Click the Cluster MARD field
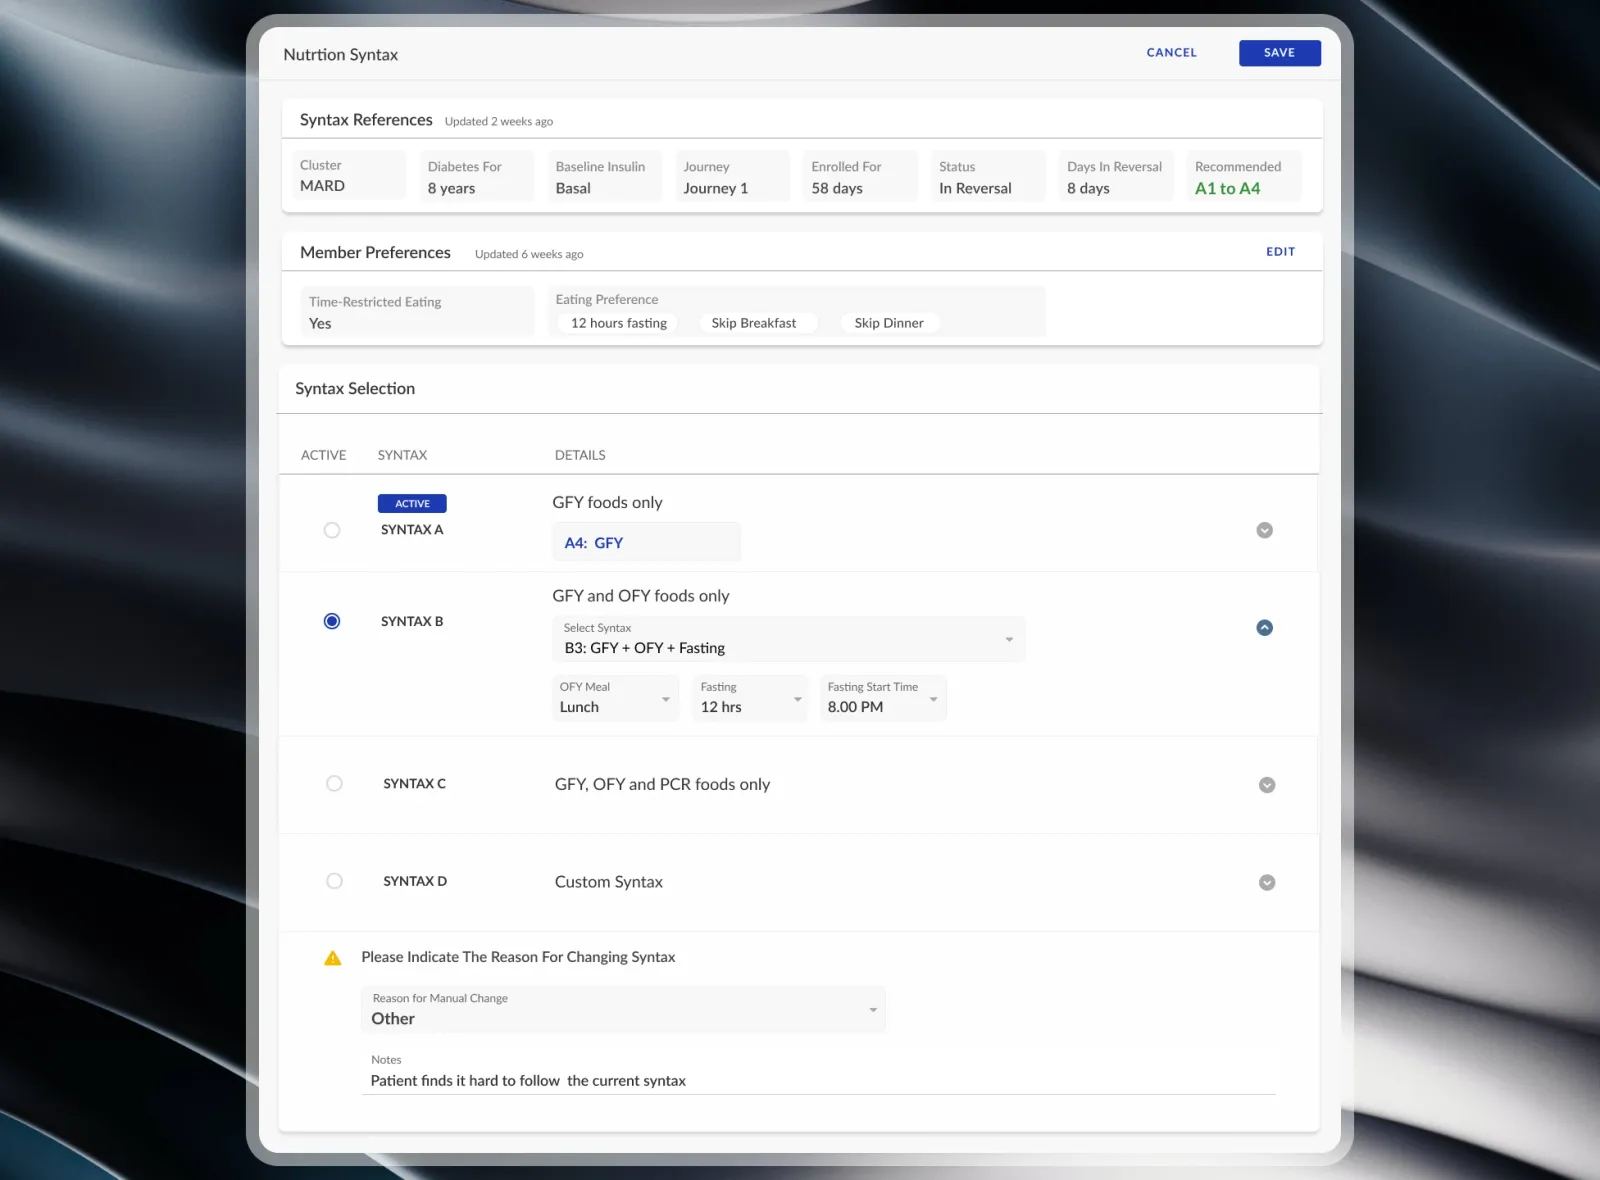1600x1180 pixels. (348, 175)
